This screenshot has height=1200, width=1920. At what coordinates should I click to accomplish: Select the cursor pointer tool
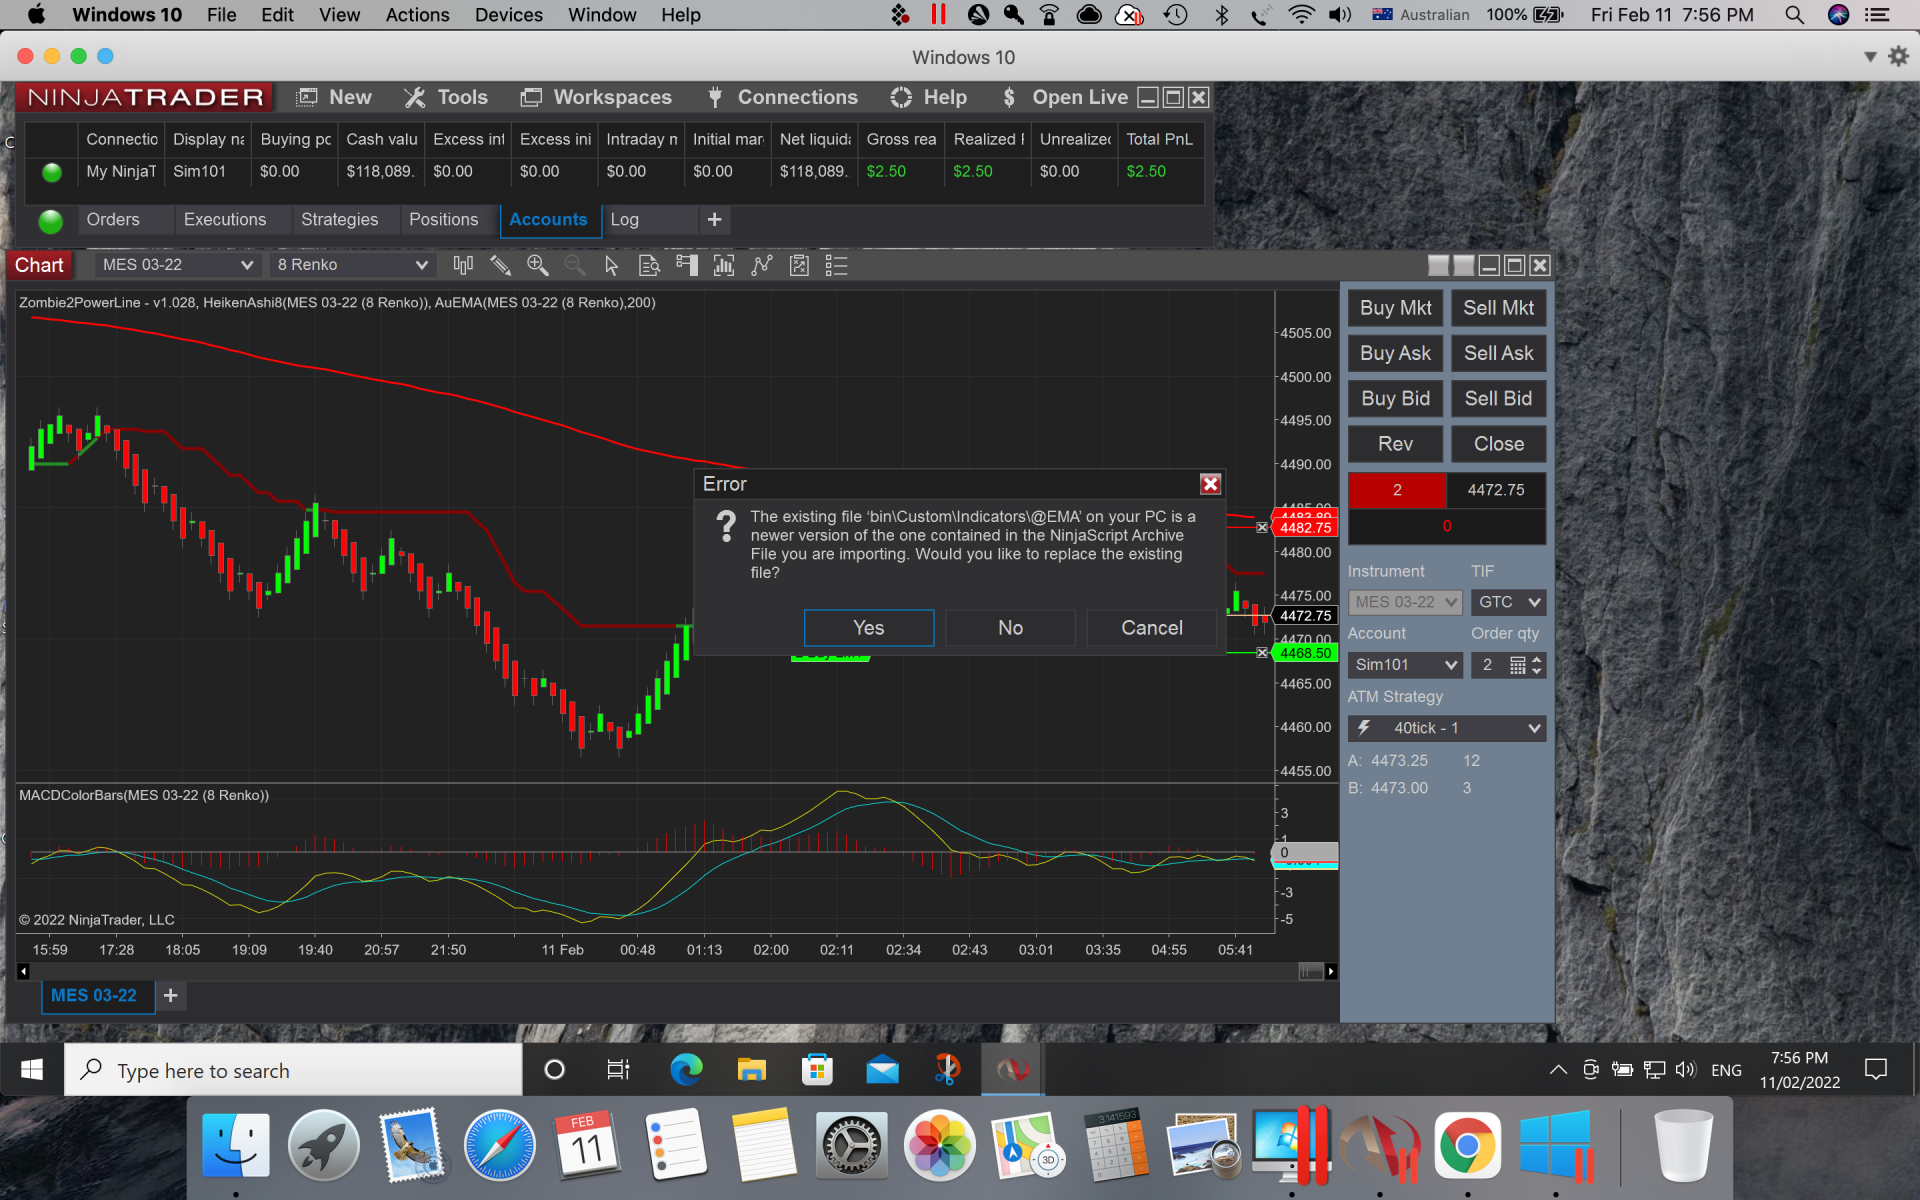(612, 265)
